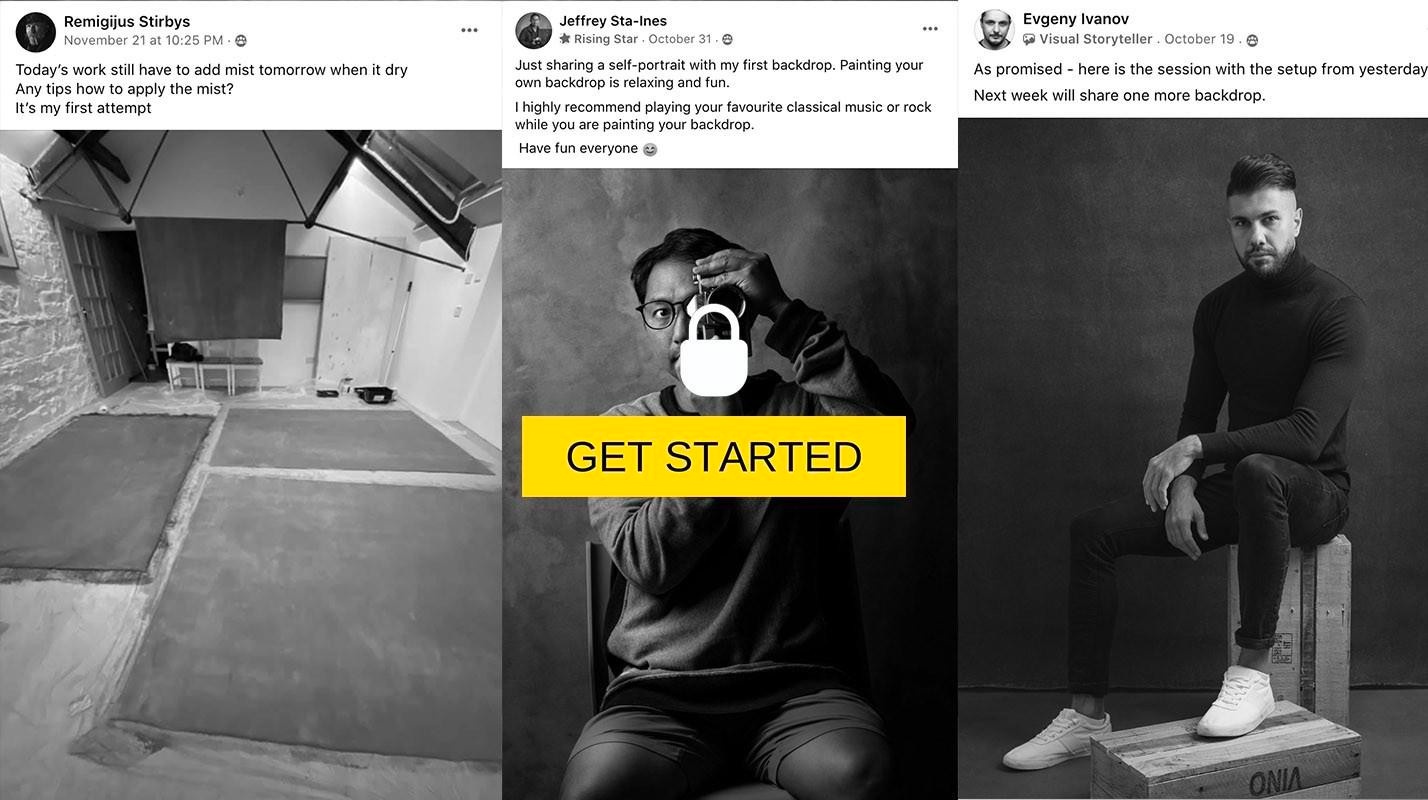Viewport: 1428px width, 800px height.
Task: Click the white padlock icon
Action: coord(713,351)
